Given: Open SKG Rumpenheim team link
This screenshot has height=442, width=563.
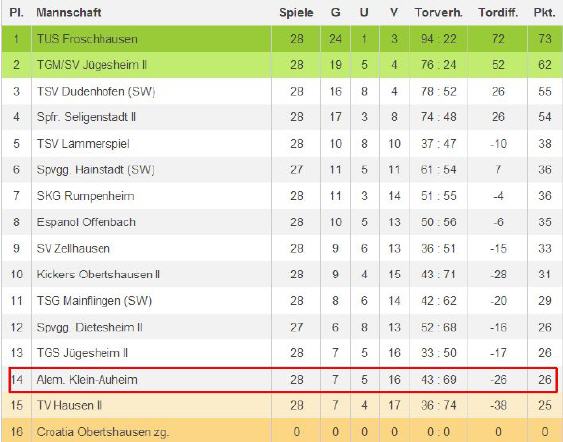Looking at the screenshot, I should point(86,196).
